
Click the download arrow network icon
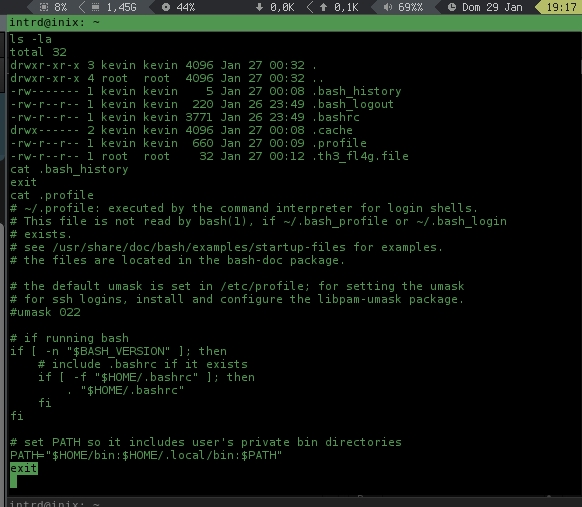pos(259,7)
